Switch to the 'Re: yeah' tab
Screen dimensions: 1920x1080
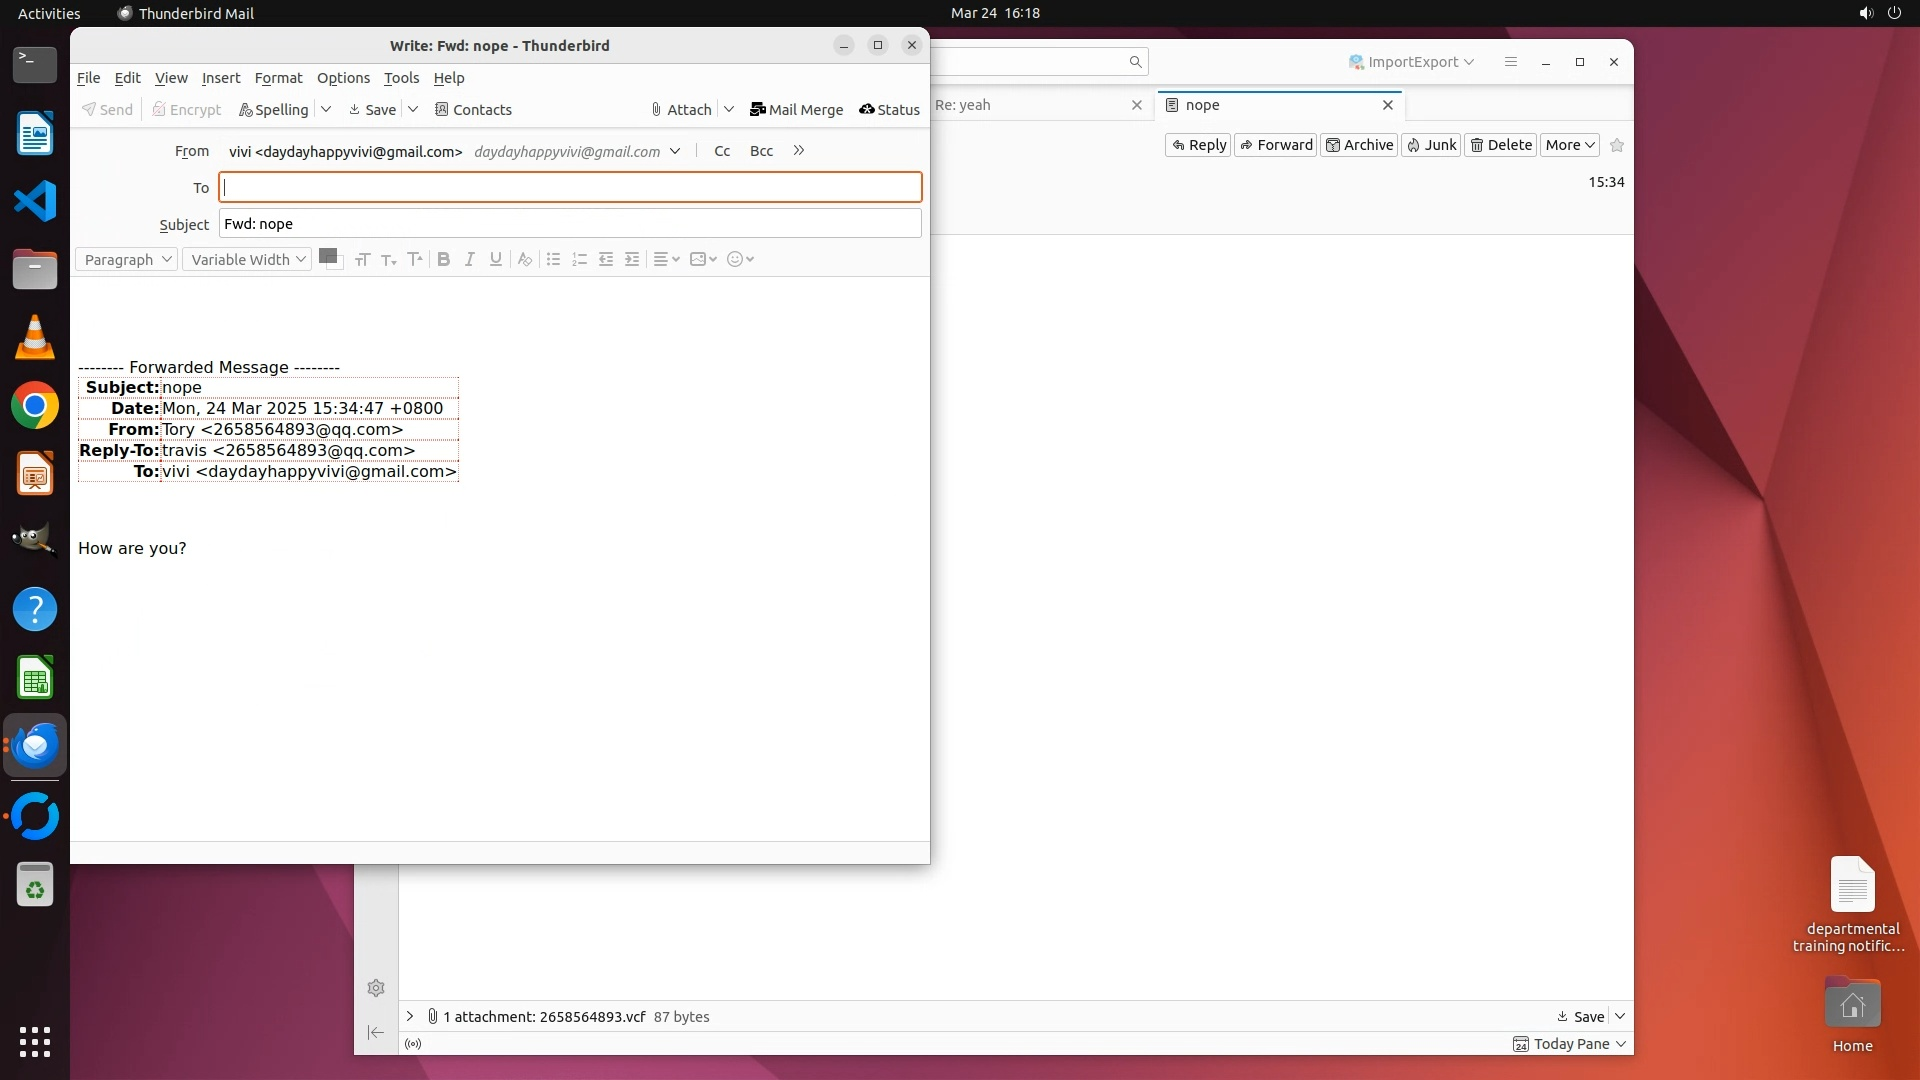pos(1030,105)
